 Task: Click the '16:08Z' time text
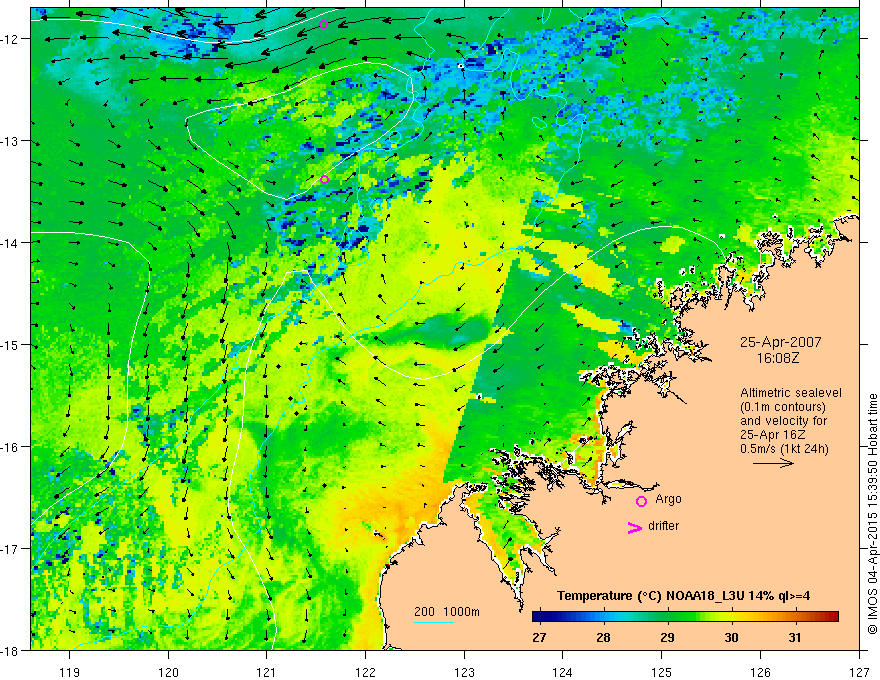(x=778, y=357)
